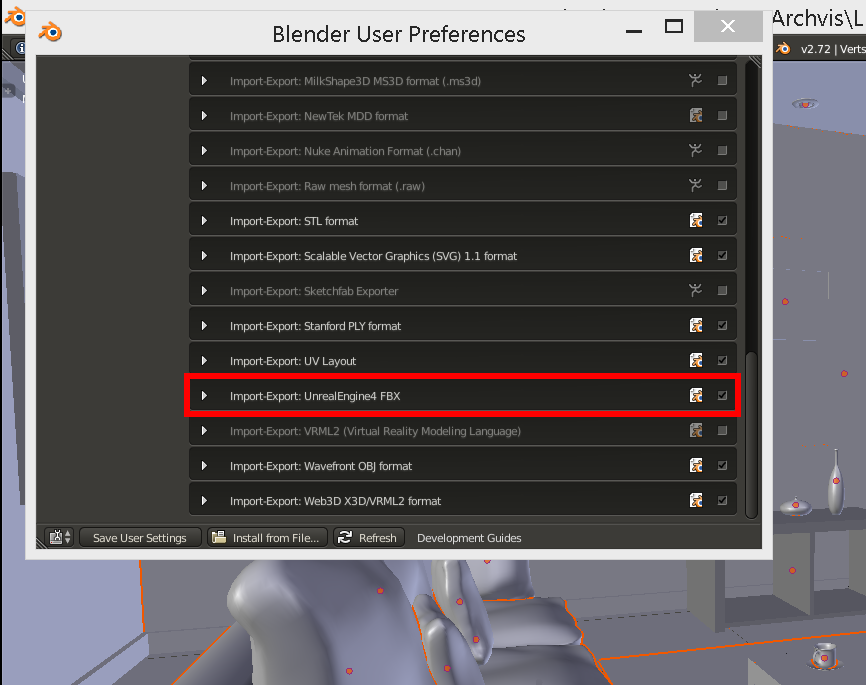Click Install from File button
Image resolution: width=866 pixels, height=685 pixels.
point(267,538)
